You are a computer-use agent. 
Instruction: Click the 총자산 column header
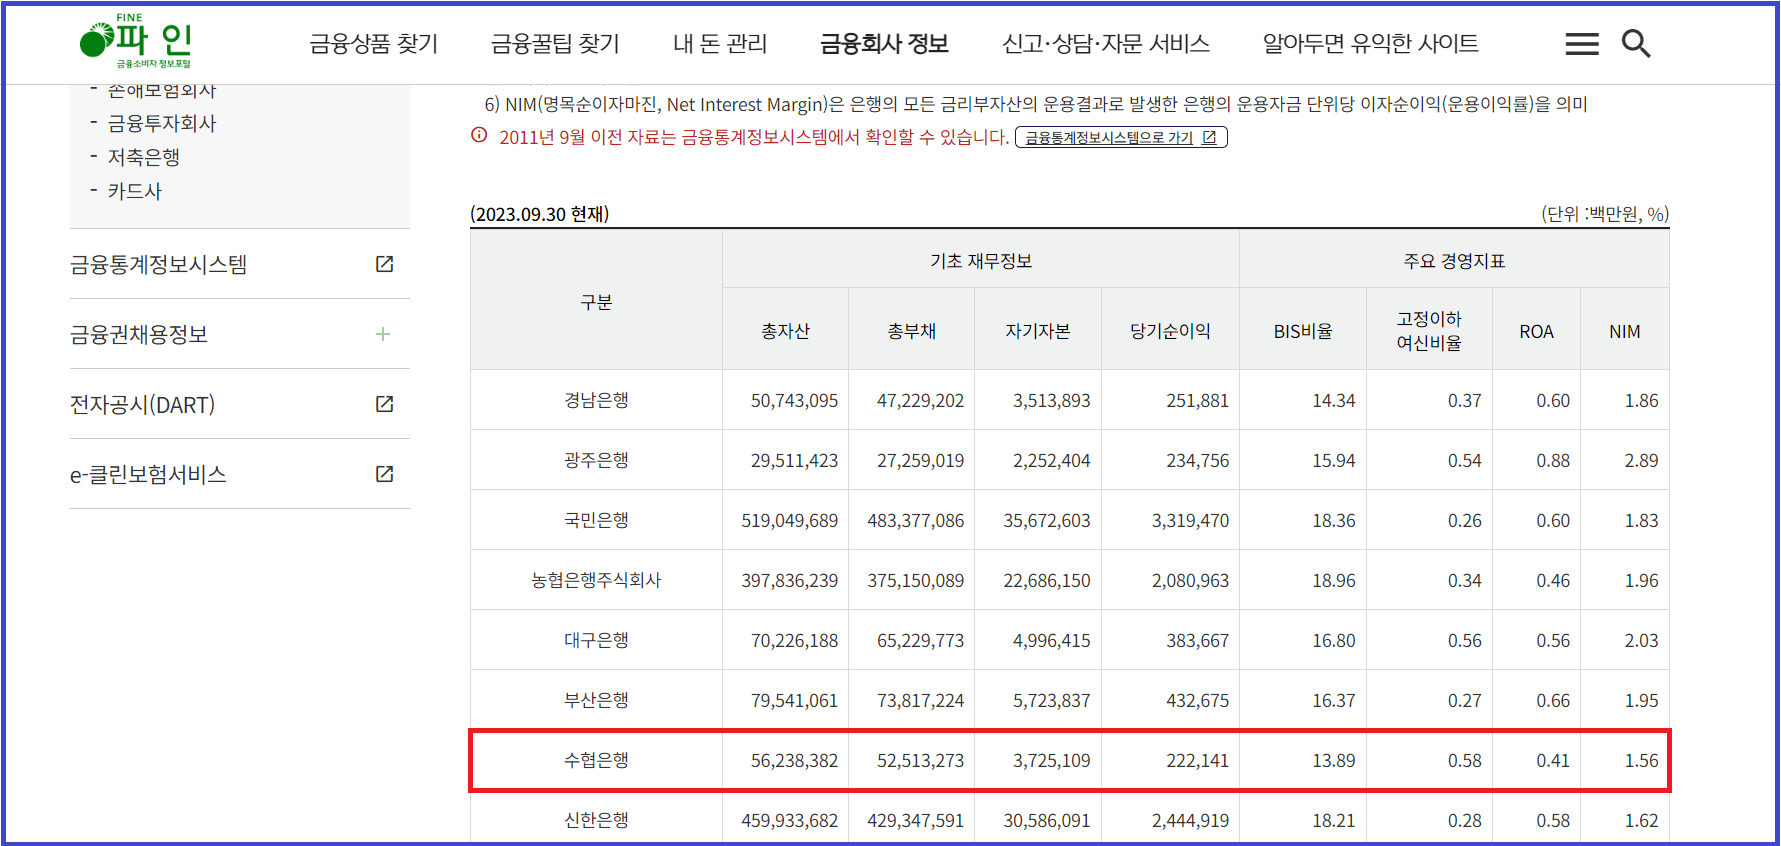pos(785,331)
